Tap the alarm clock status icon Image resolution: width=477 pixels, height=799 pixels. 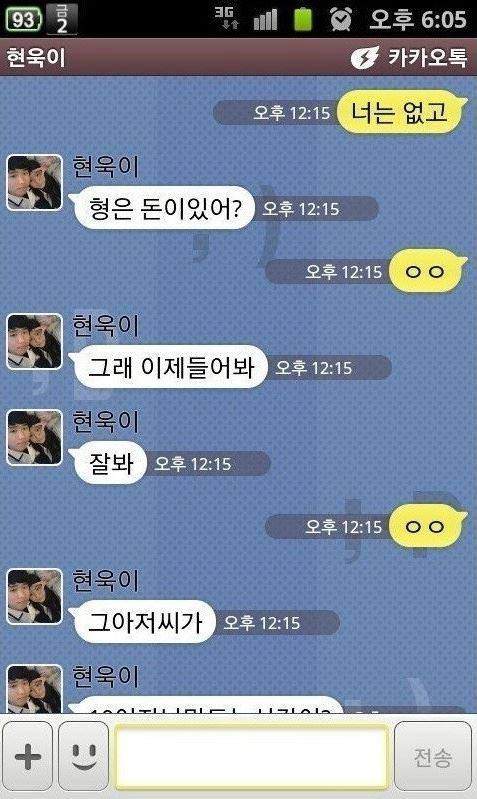click(x=340, y=19)
